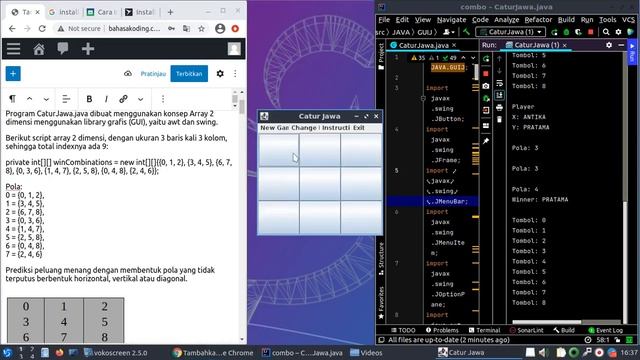This screenshot has height=360, width=640.
Task: Toggle italic formatting in block toolbar
Action: [106, 99]
